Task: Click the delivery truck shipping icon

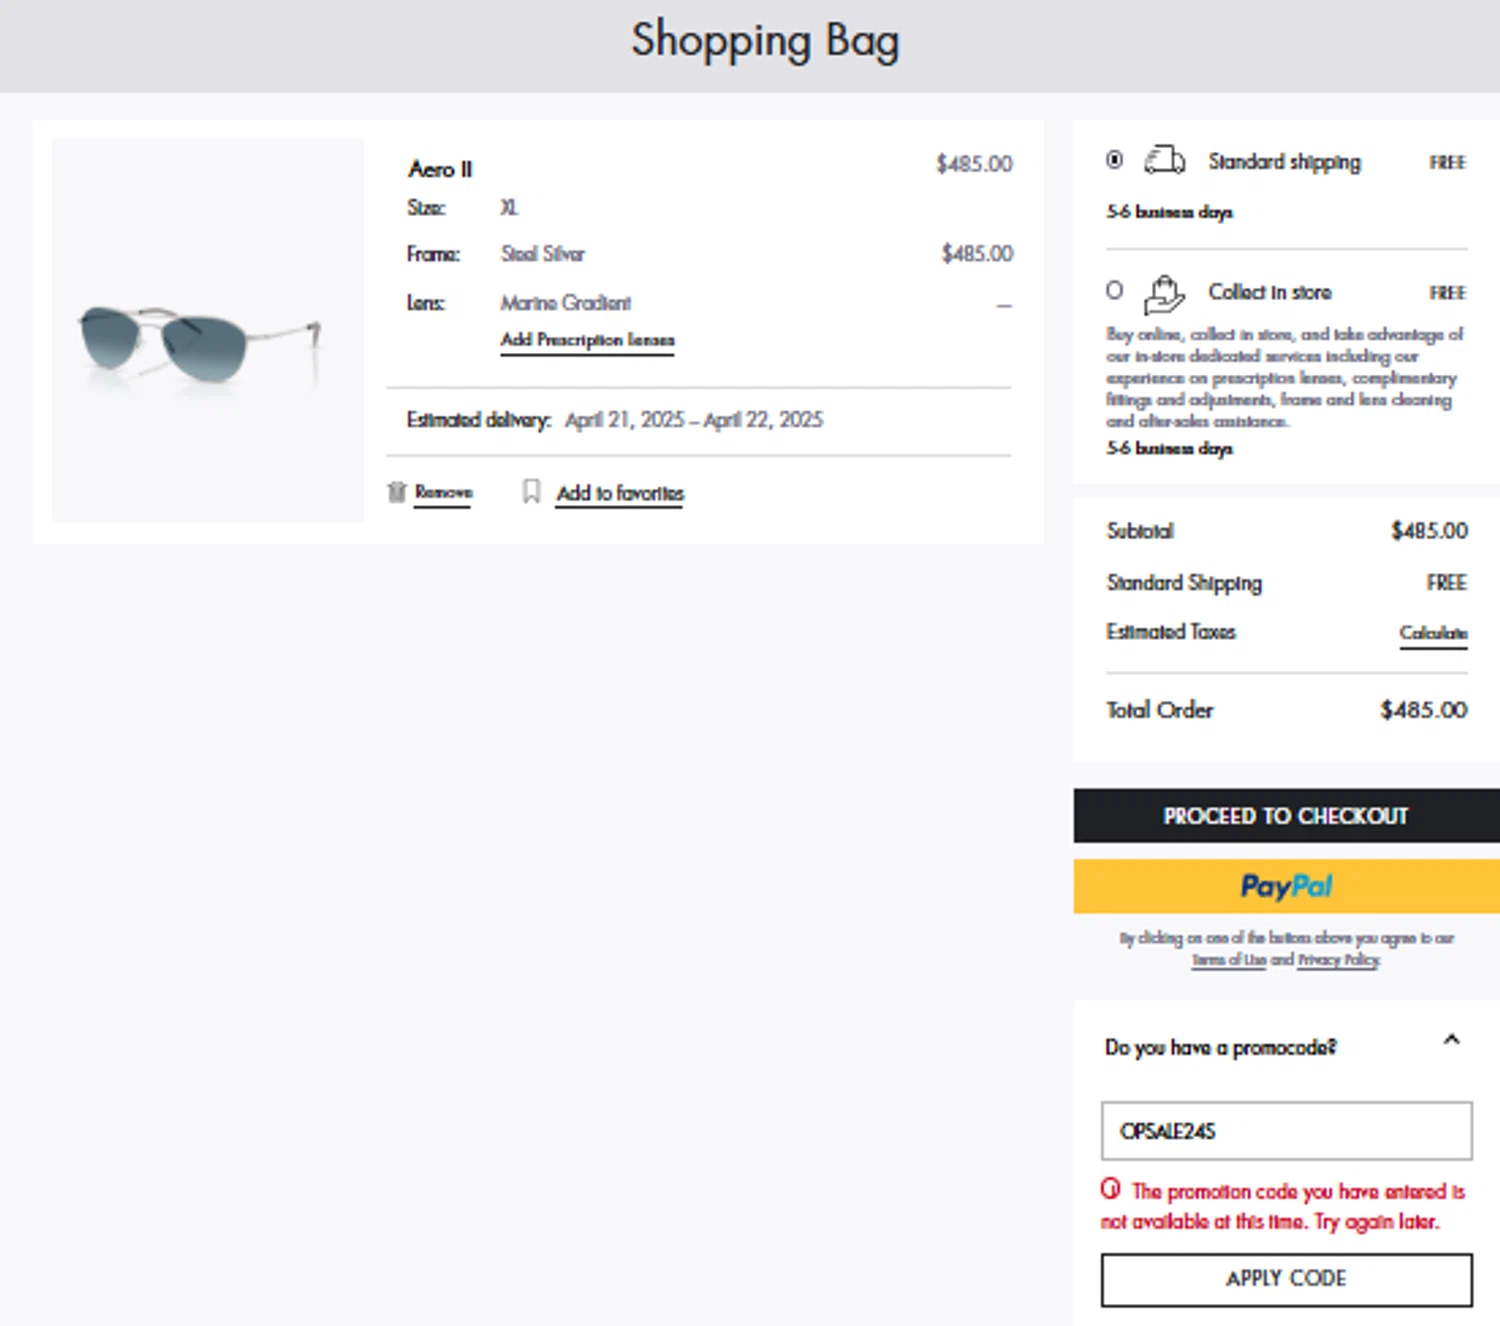Action: [1165, 160]
